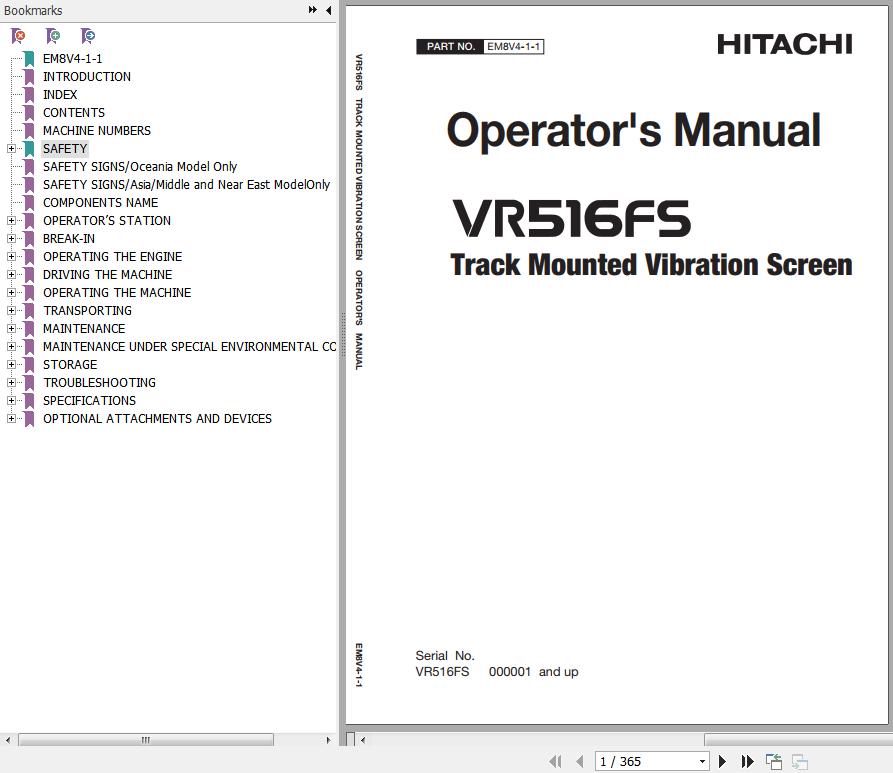Viewport: 893px width, 773px height.
Task: Expand the OPERATOR'S STATION bookmark node
Action: (11, 220)
